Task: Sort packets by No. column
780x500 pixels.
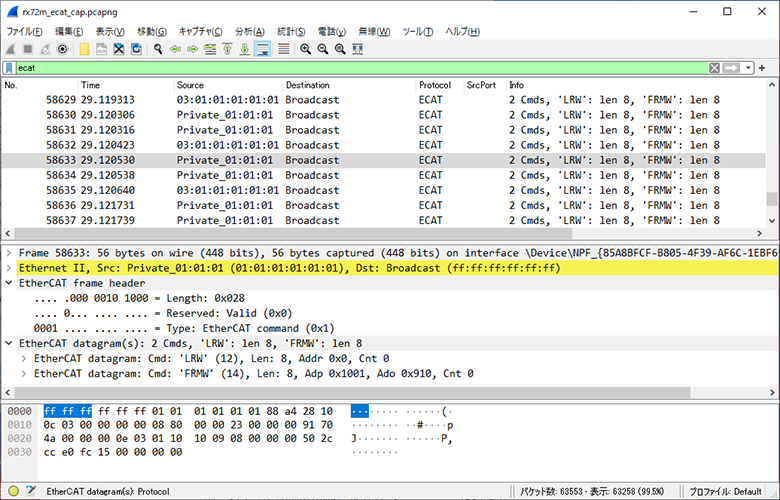Action: point(40,85)
